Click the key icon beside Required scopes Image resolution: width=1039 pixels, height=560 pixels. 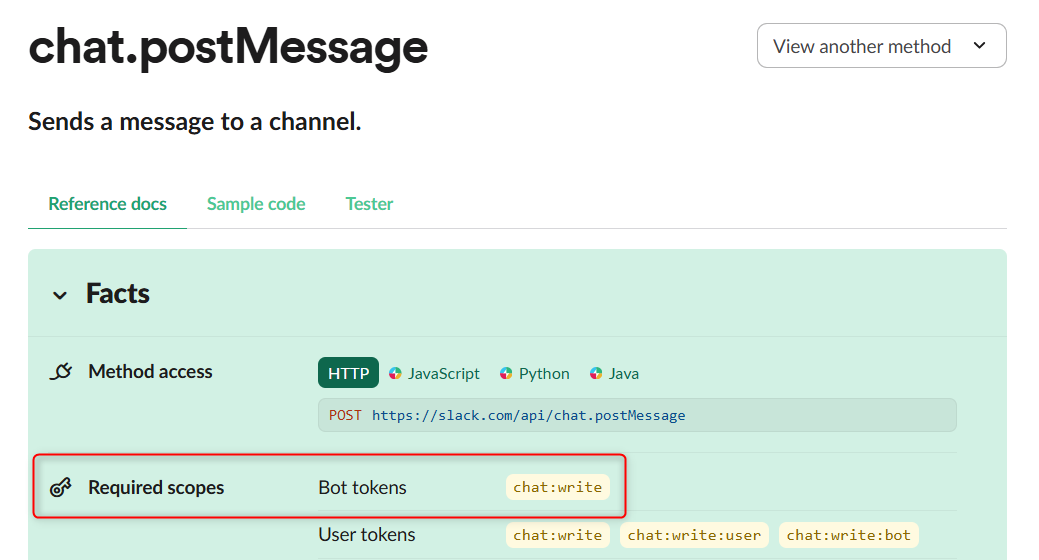click(x=61, y=488)
